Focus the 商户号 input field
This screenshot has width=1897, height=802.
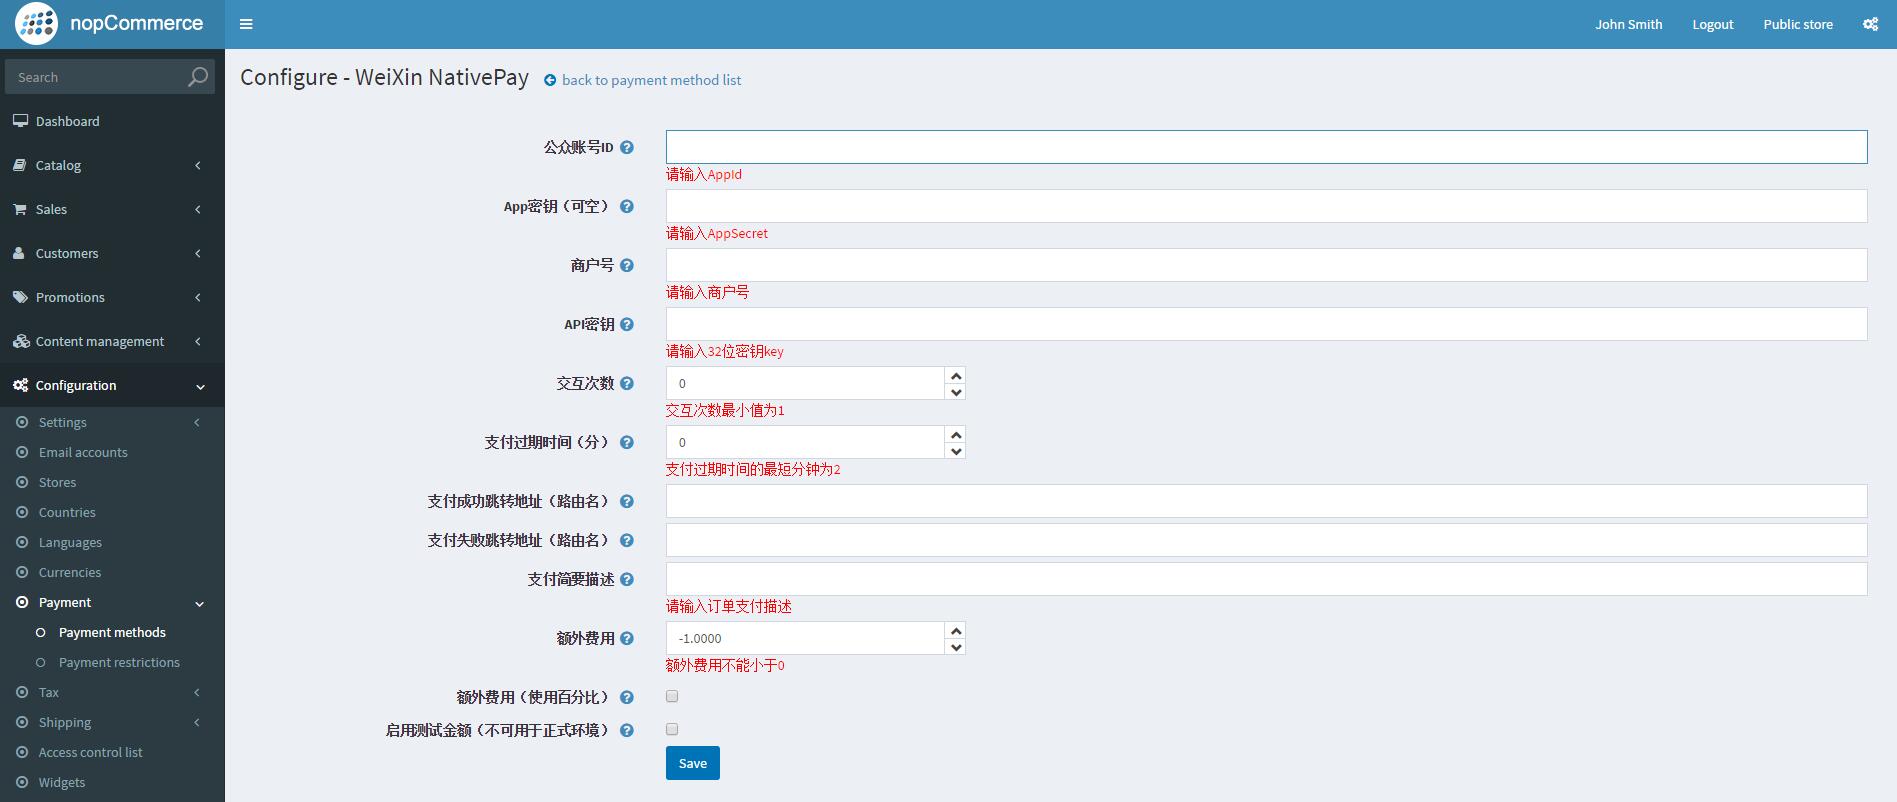point(1266,265)
